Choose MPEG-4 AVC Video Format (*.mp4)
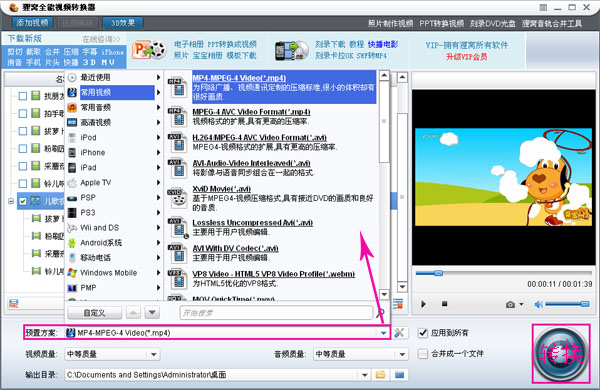 251,112
